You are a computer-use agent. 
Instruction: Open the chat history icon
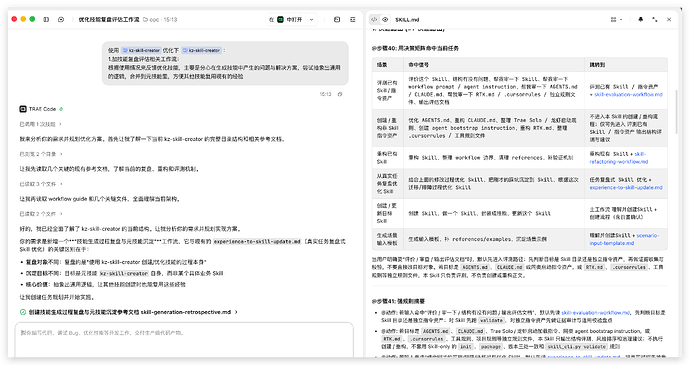coord(61,19)
